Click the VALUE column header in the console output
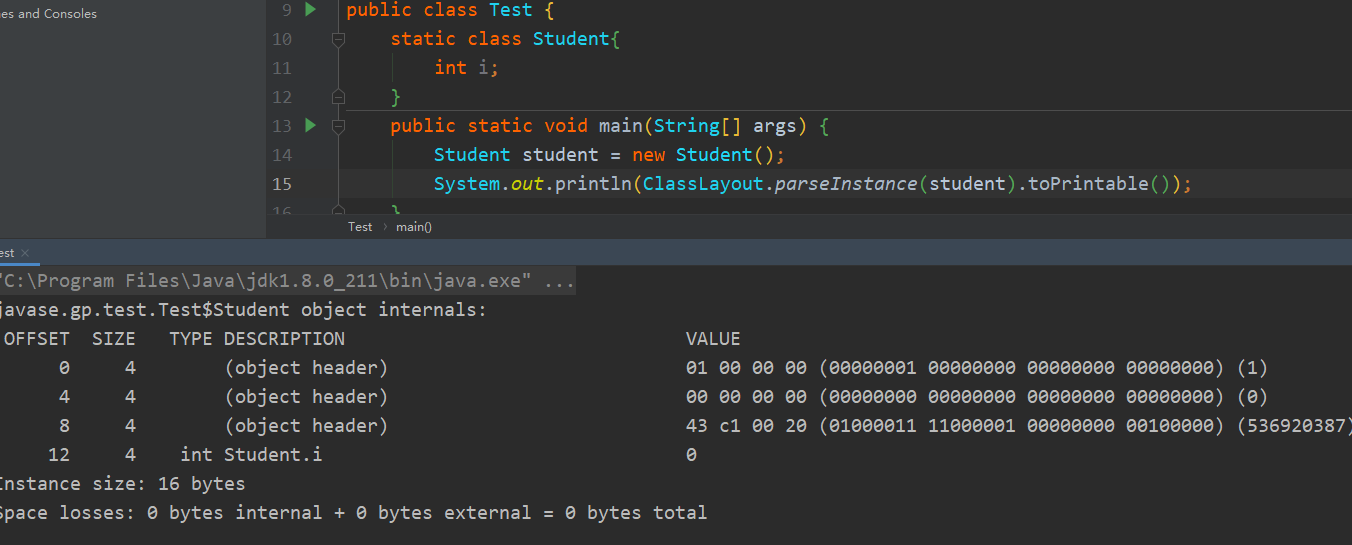The height and width of the screenshot is (545, 1352). point(713,339)
